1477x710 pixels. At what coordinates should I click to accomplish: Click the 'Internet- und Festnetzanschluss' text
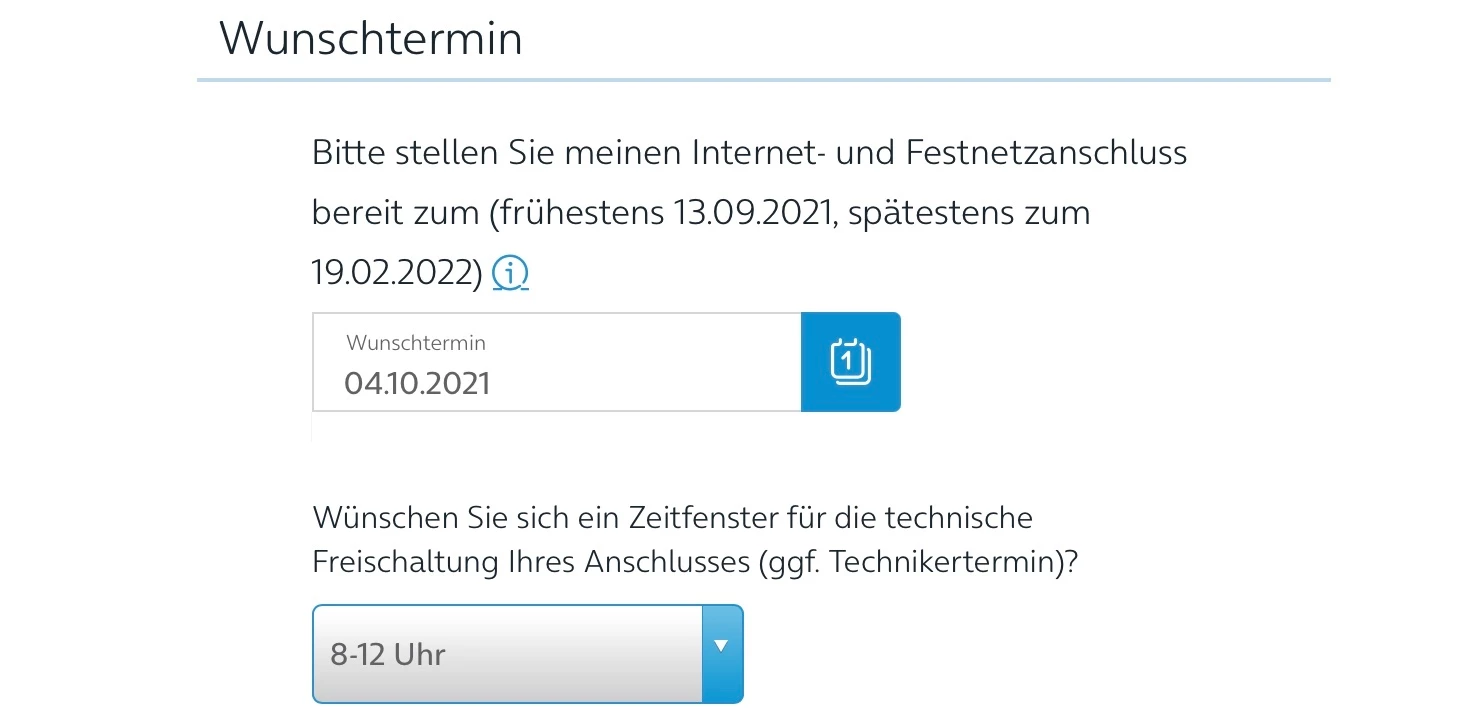pos(938,153)
